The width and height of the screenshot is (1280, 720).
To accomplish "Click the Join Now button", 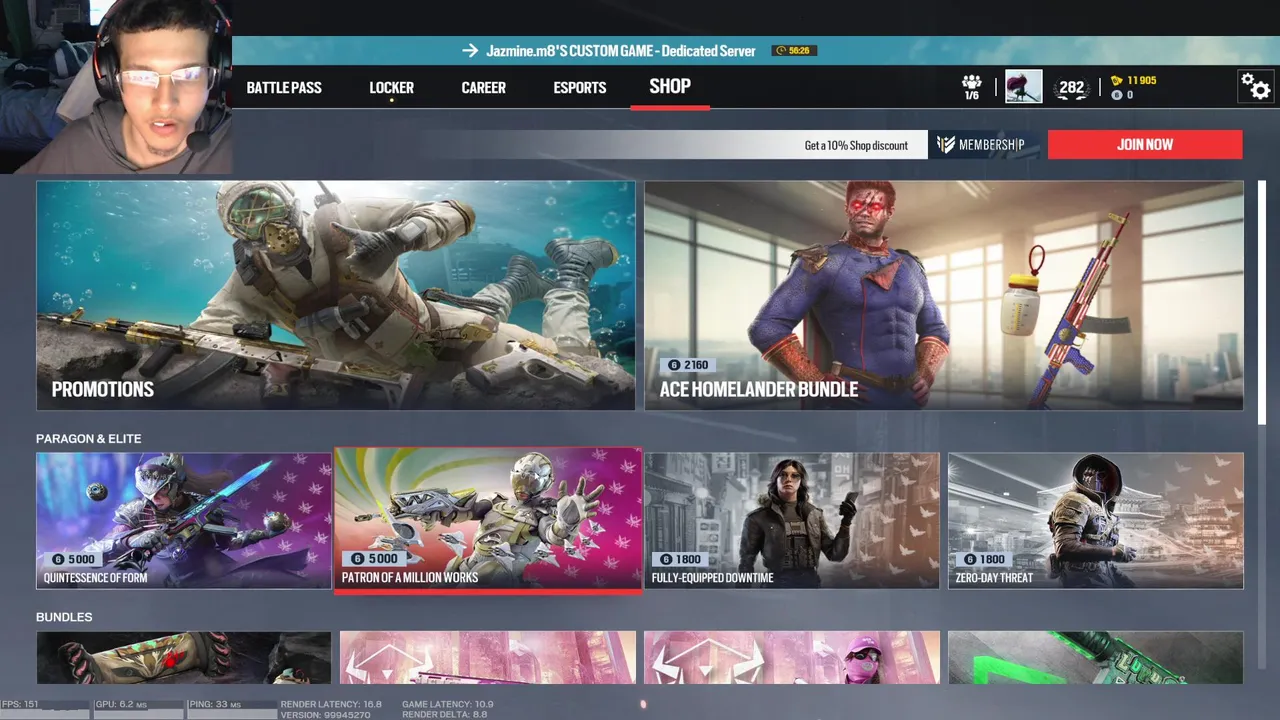I will click(x=1145, y=144).
